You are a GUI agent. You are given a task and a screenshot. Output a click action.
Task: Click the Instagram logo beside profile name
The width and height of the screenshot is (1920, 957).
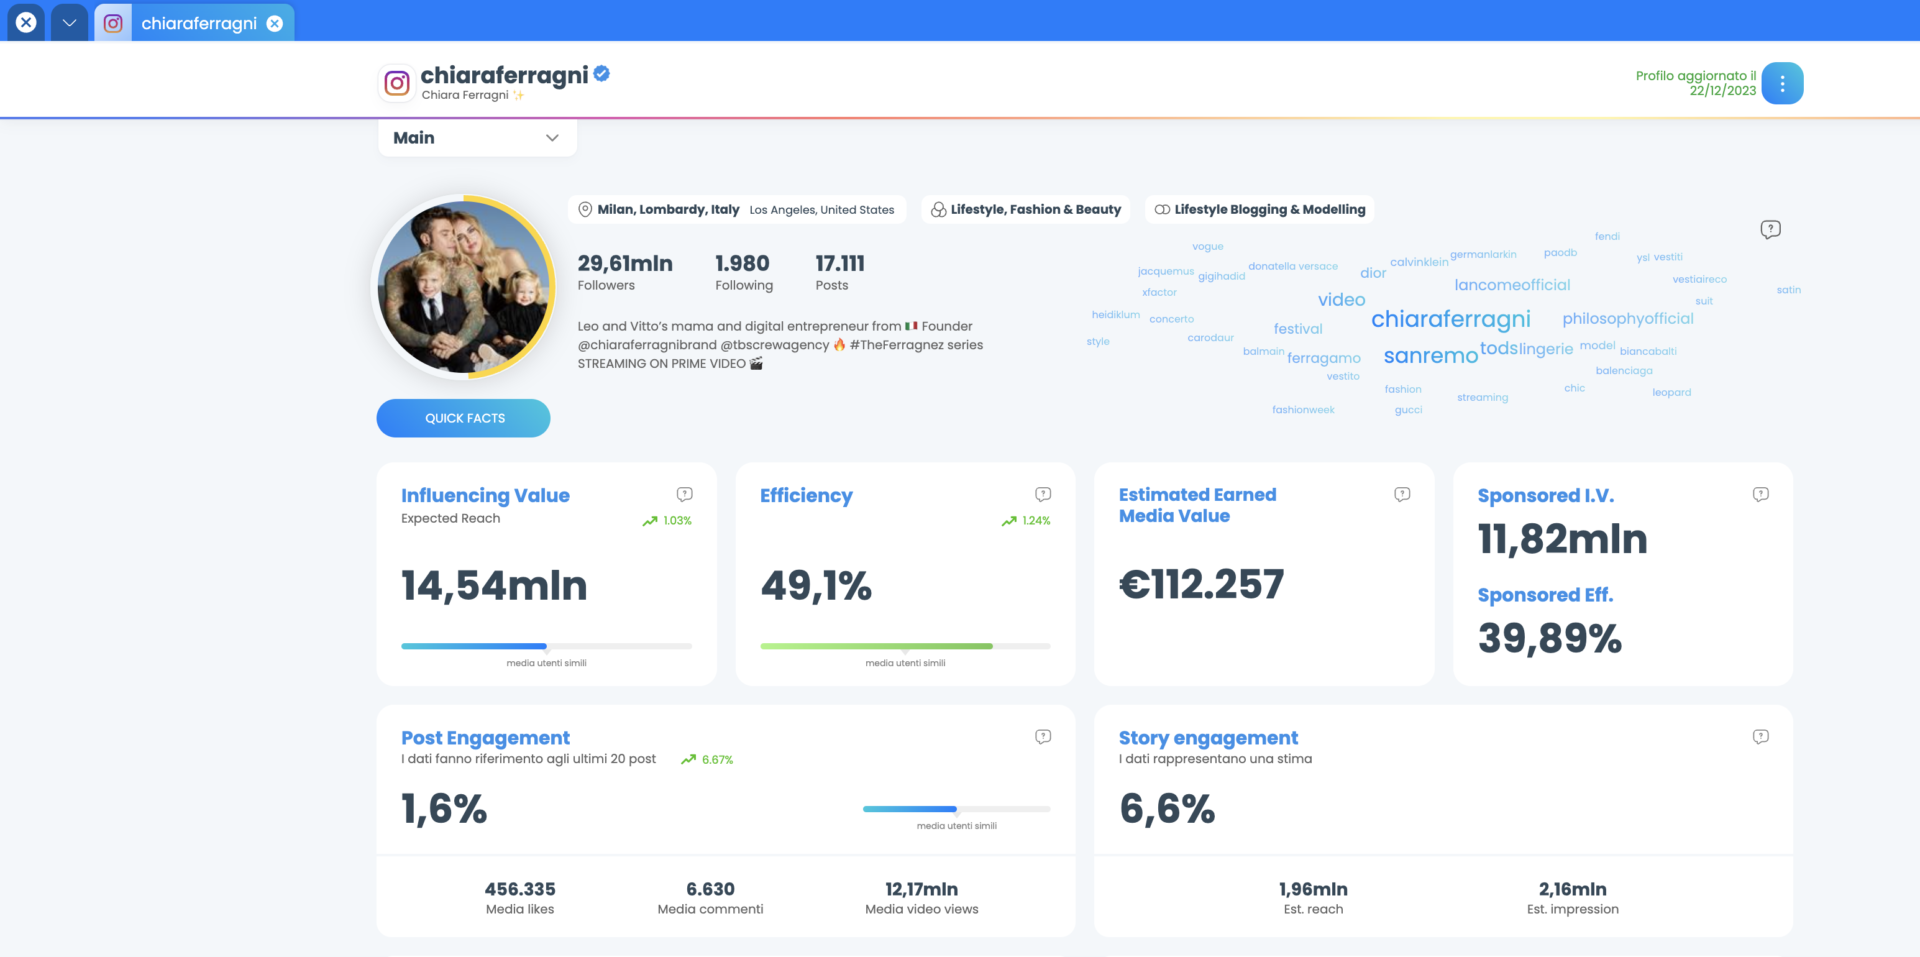tap(397, 83)
